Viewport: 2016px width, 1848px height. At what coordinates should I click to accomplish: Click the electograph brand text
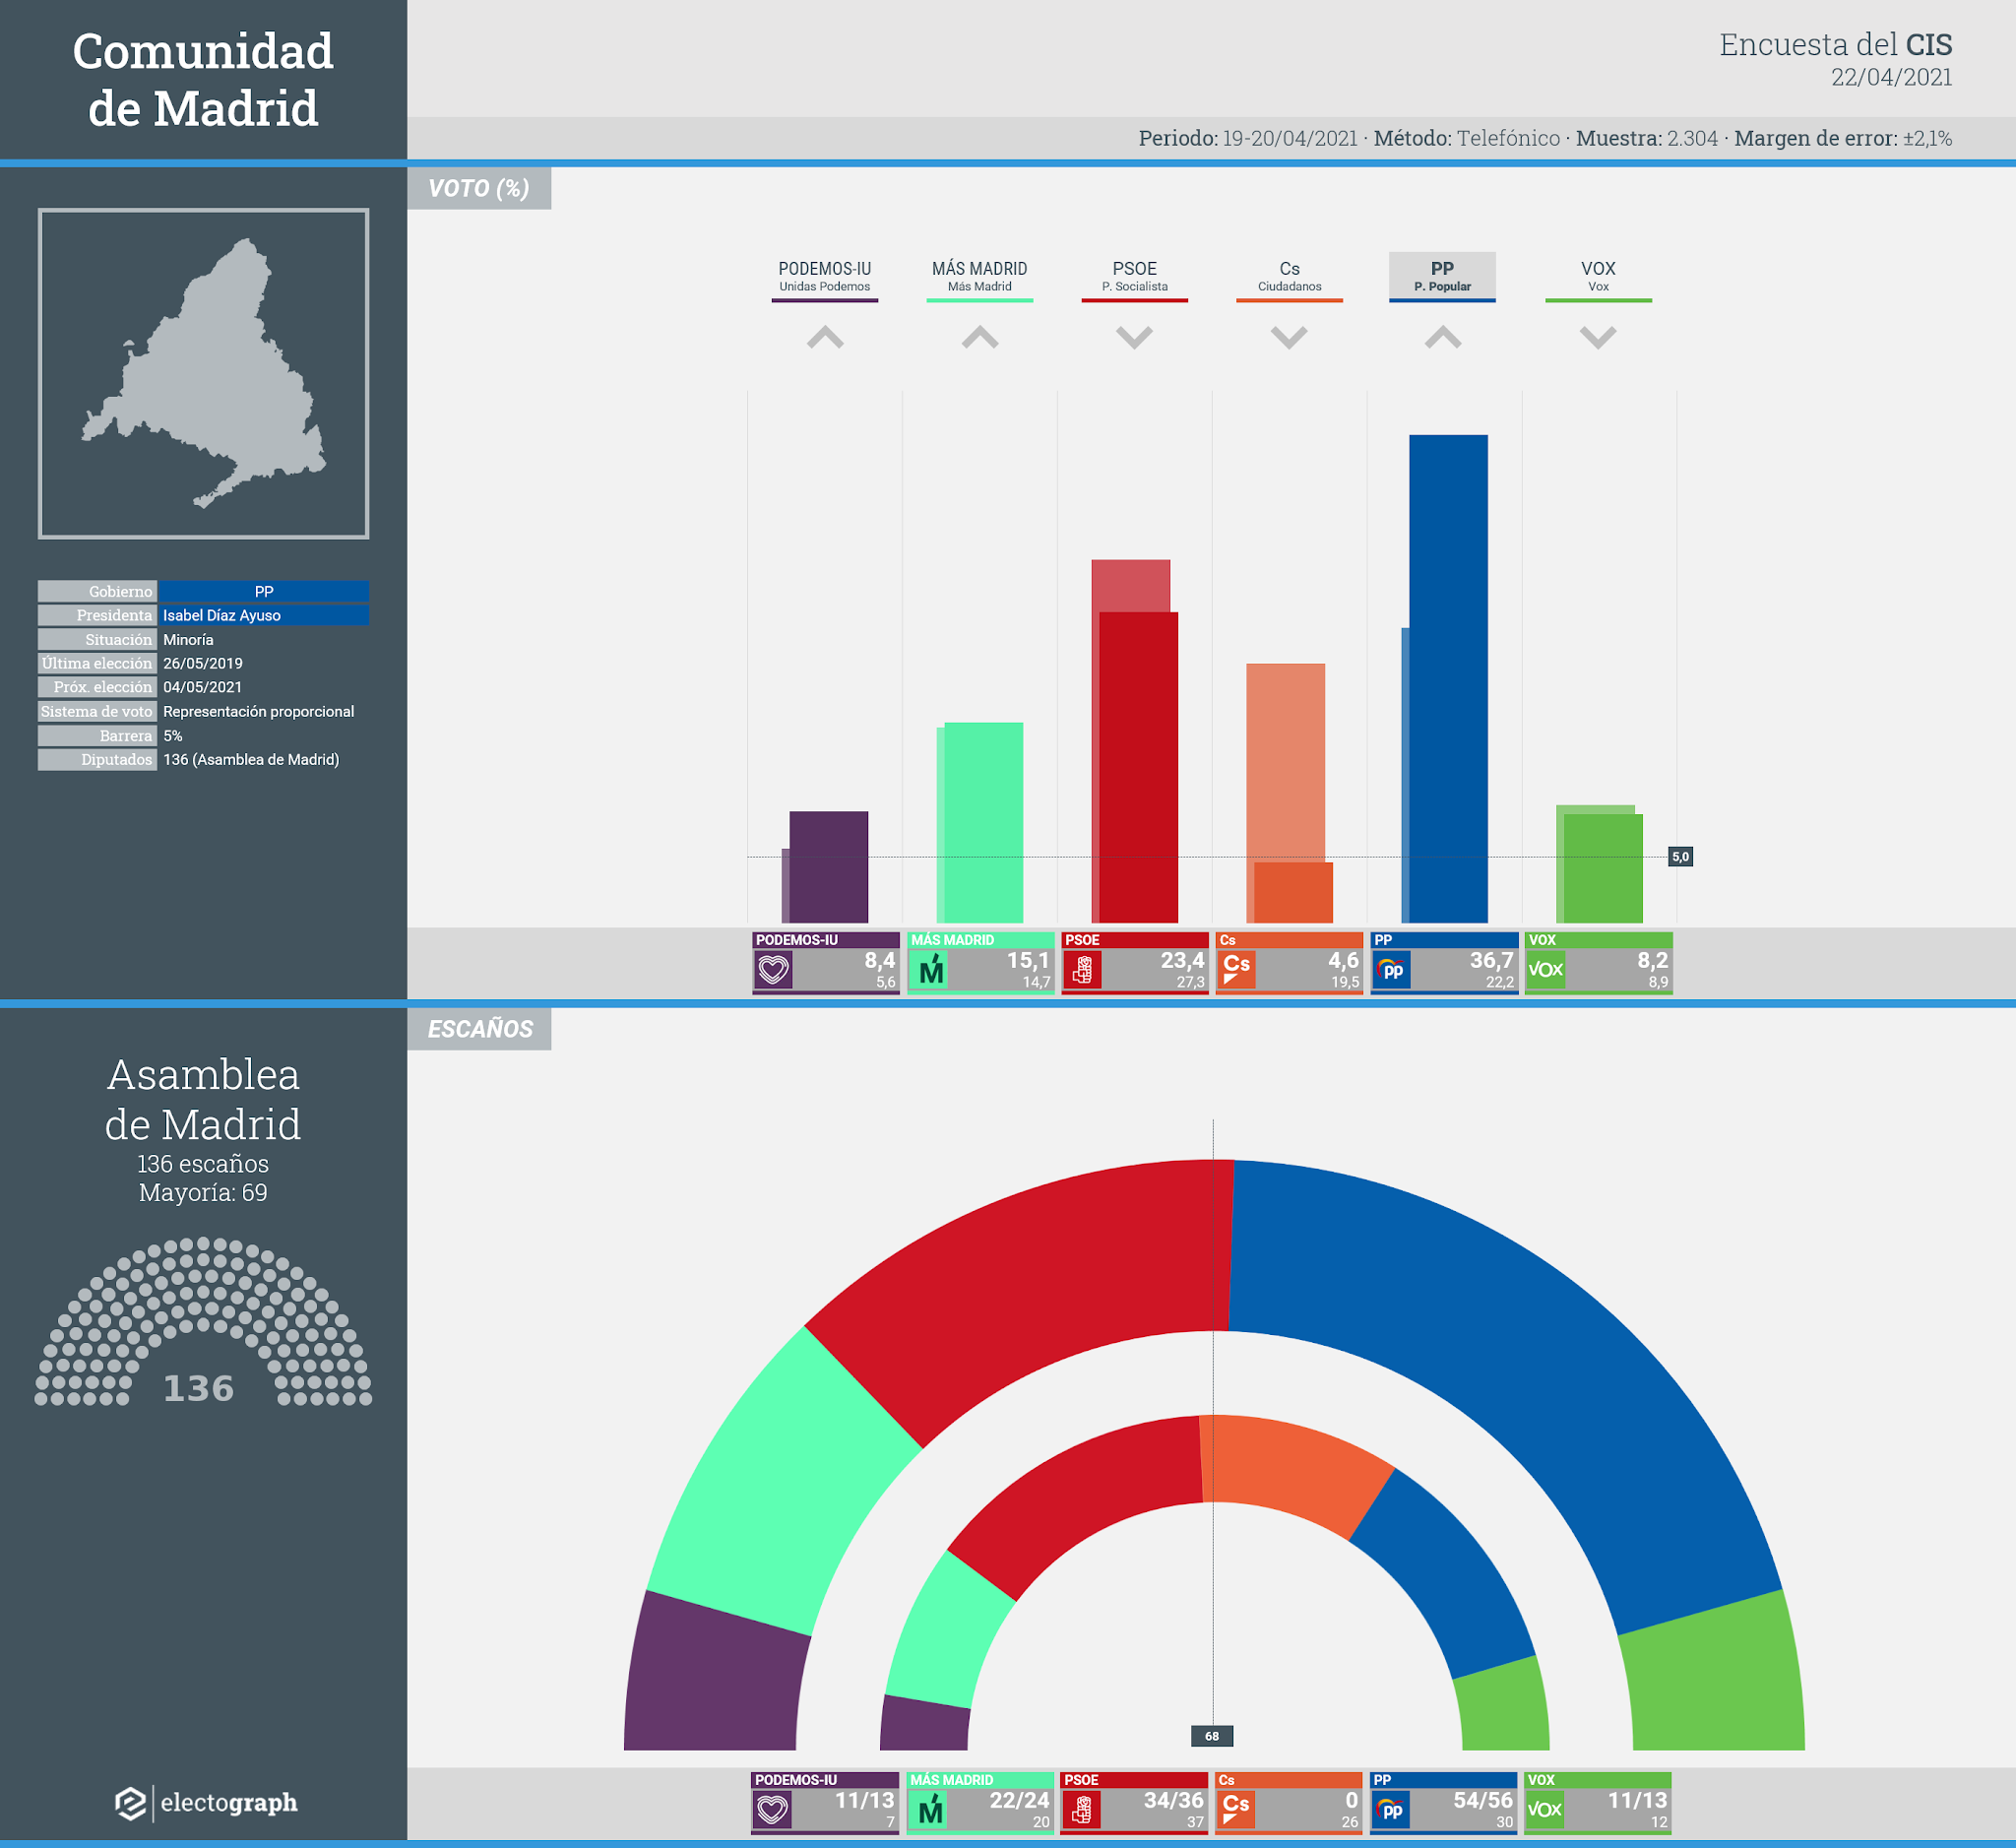coord(229,1803)
